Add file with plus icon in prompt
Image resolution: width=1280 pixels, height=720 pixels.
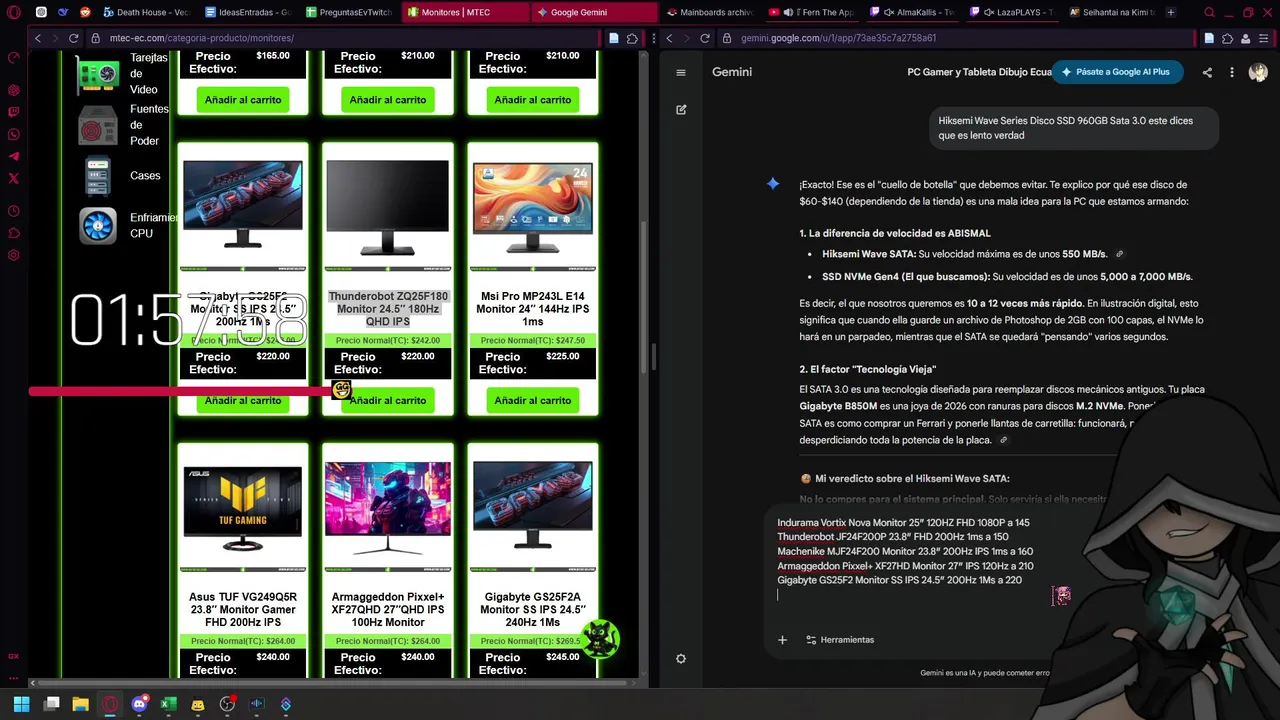pyautogui.click(x=782, y=640)
